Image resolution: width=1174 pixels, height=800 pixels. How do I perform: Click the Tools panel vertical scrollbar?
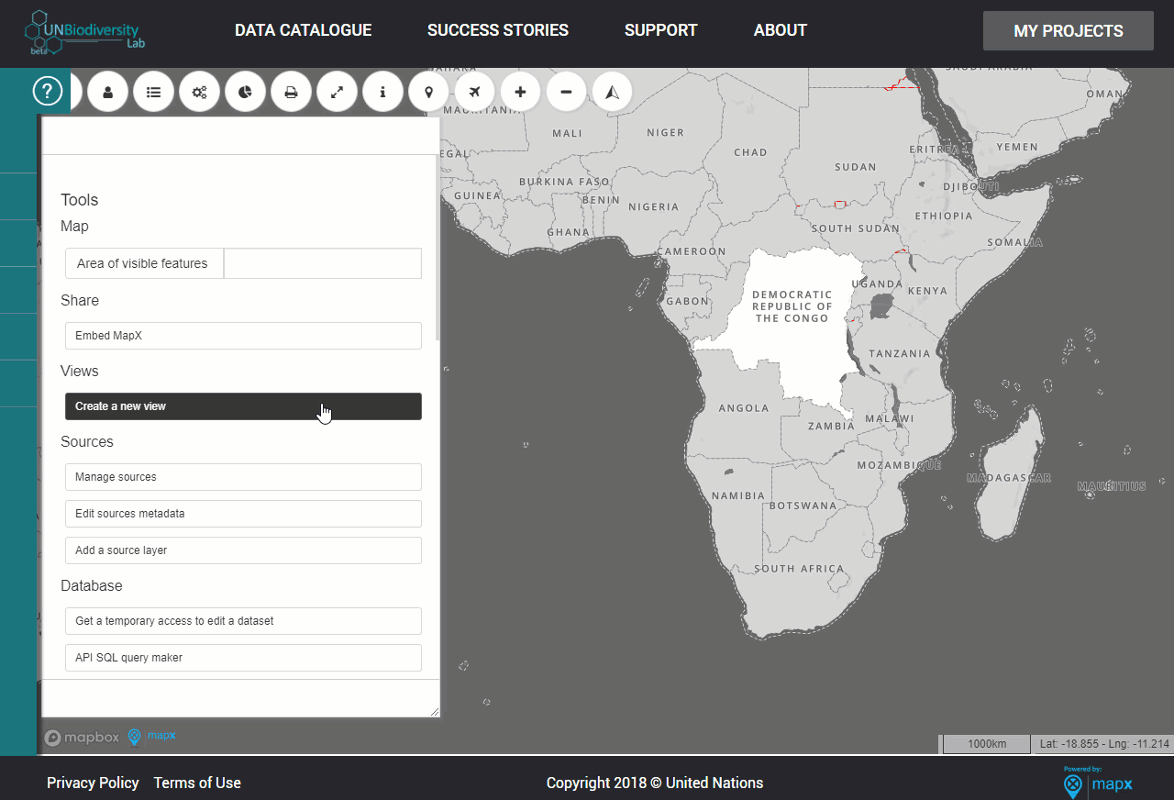point(437,249)
